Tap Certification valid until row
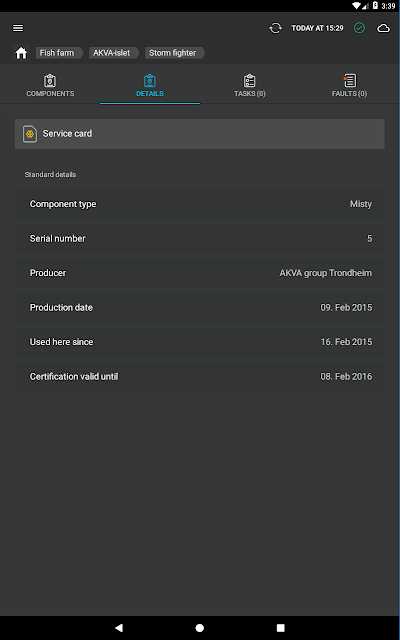This screenshot has width=400, height=640. (x=200, y=377)
